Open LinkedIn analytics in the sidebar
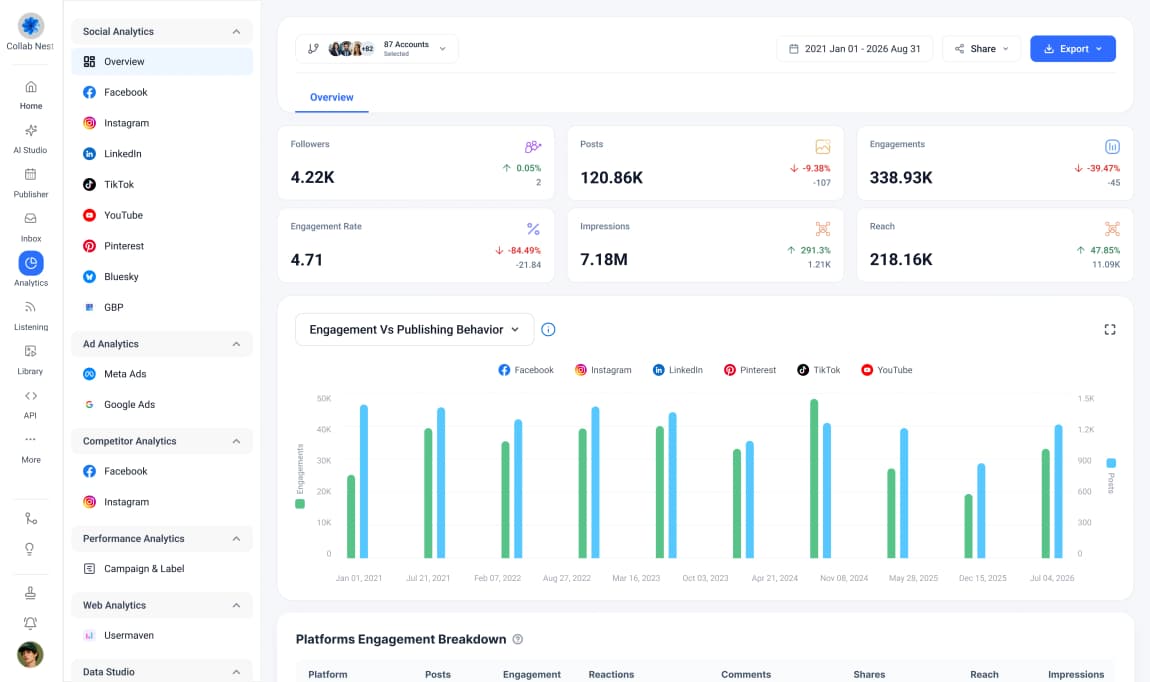The image size is (1150, 682). click(x=162, y=154)
